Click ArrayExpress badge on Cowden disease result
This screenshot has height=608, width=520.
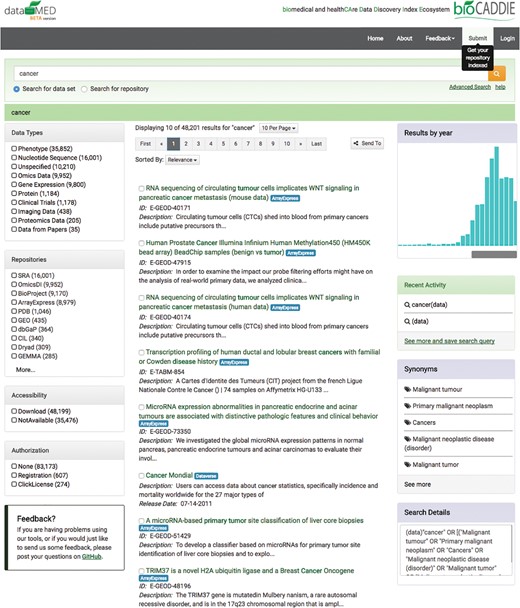[234, 362]
